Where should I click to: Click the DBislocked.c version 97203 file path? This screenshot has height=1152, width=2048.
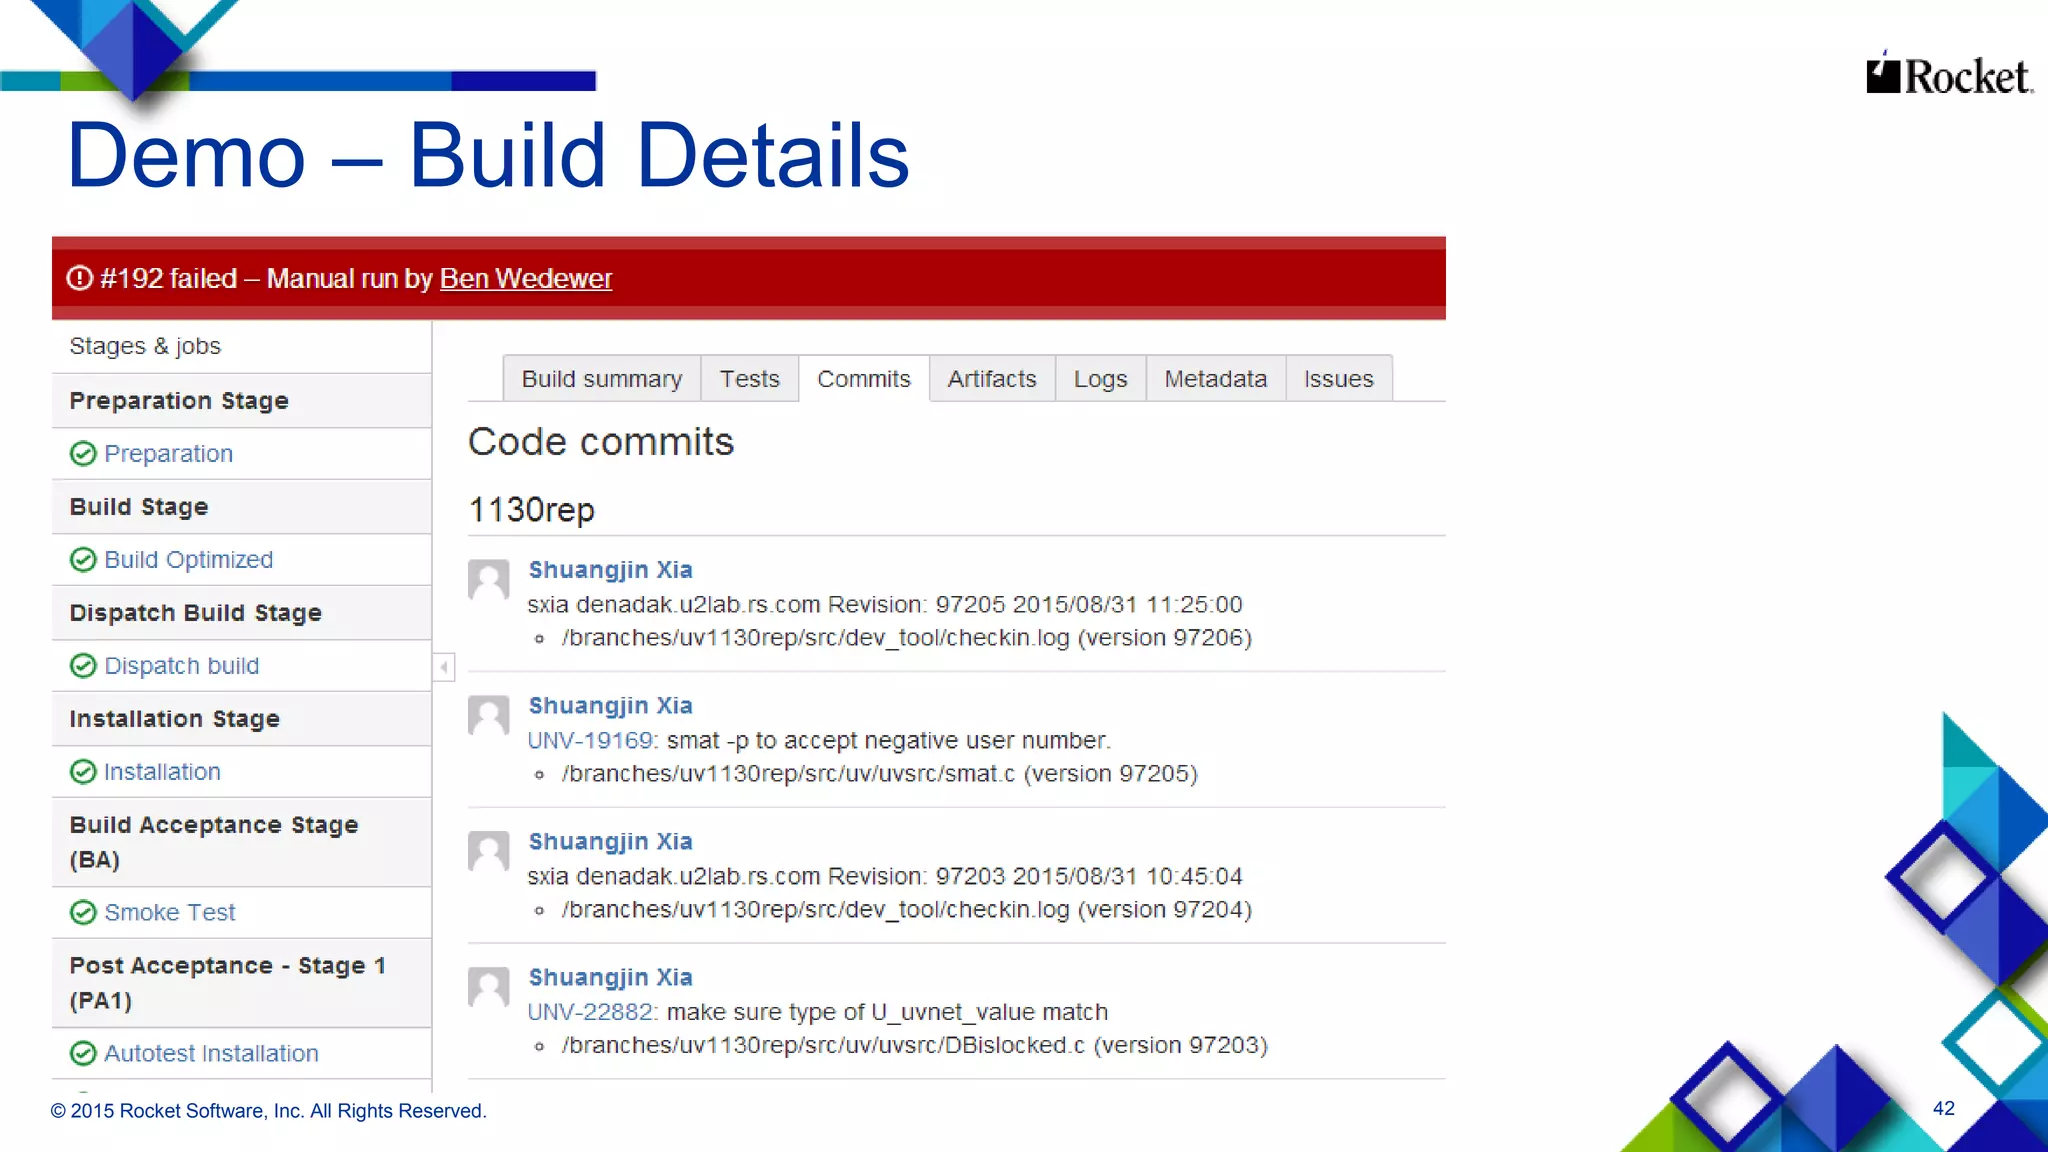(914, 1046)
